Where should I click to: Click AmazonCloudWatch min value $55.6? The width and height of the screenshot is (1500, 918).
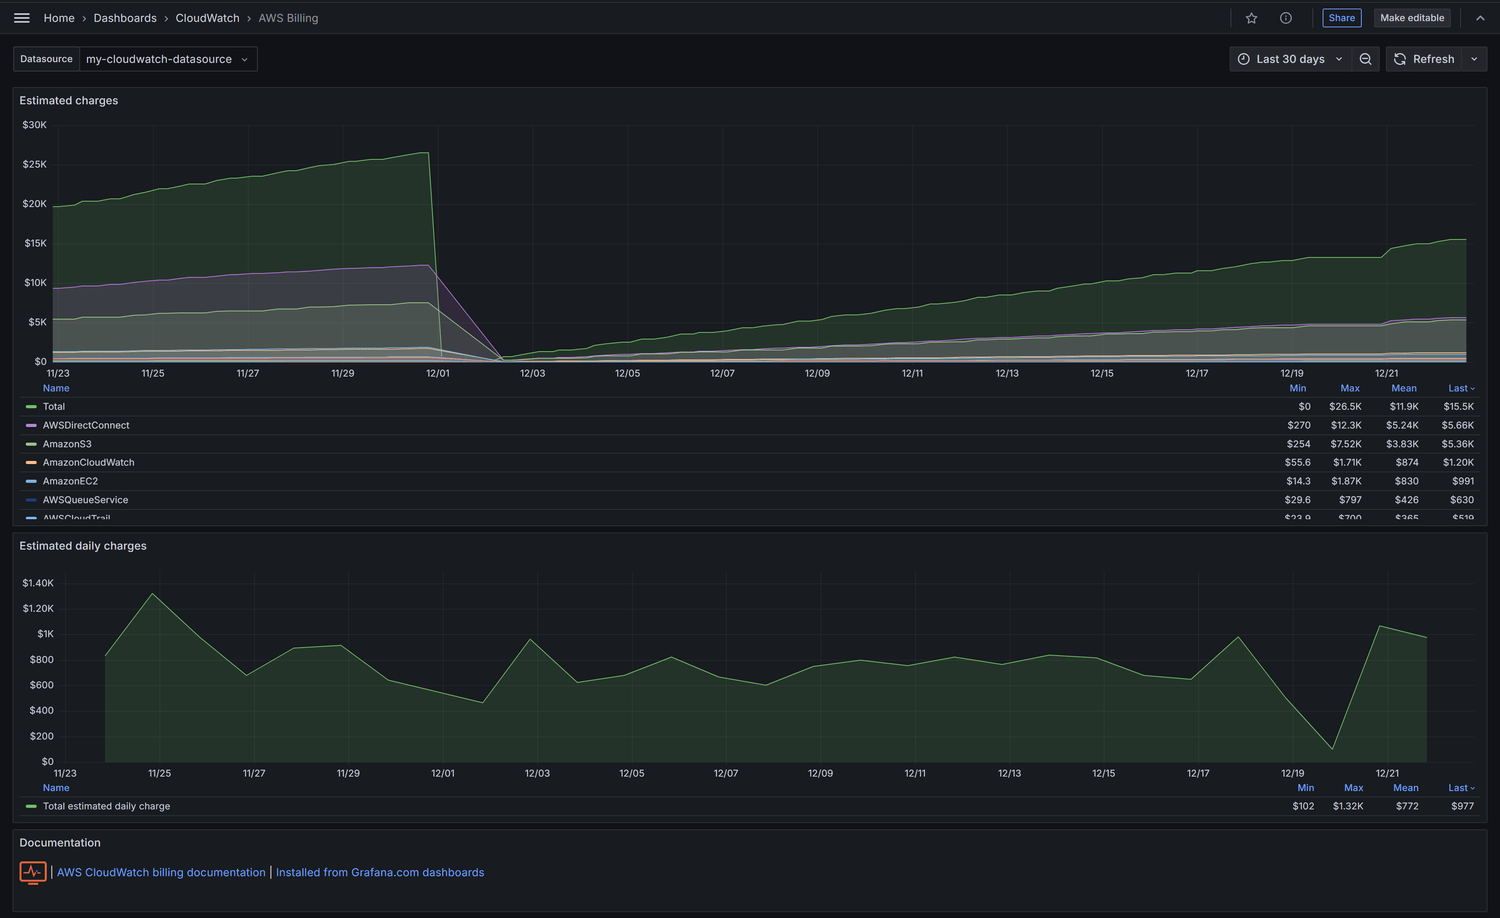[1298, 463]
